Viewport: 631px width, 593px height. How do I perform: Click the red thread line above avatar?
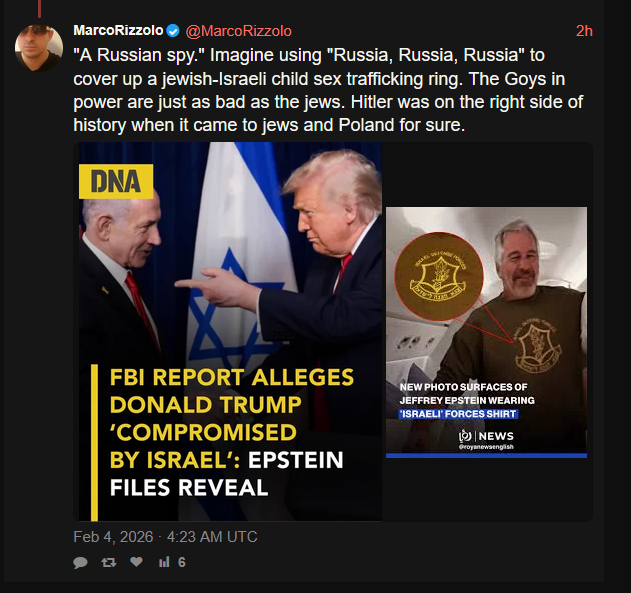pos(39,8)
